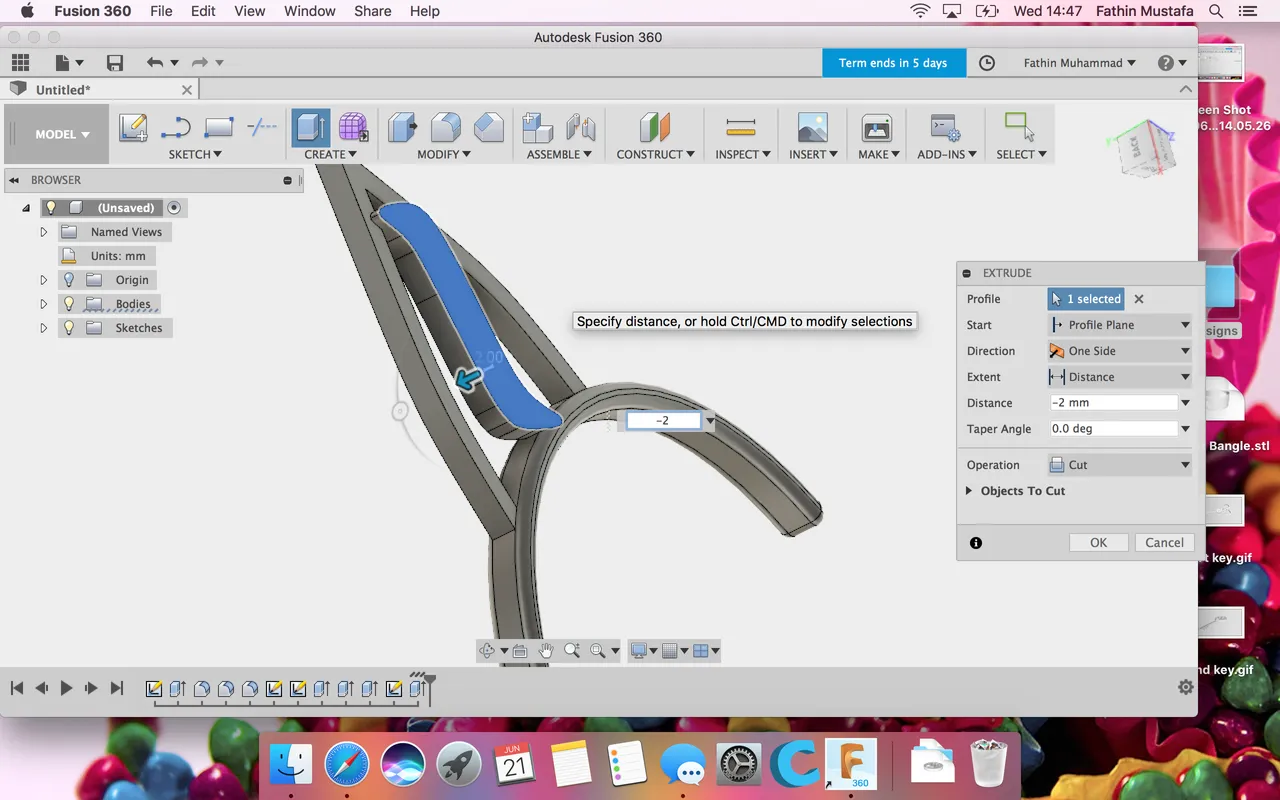Click the Distance field showing −2 mm

tap(1112, 403)
